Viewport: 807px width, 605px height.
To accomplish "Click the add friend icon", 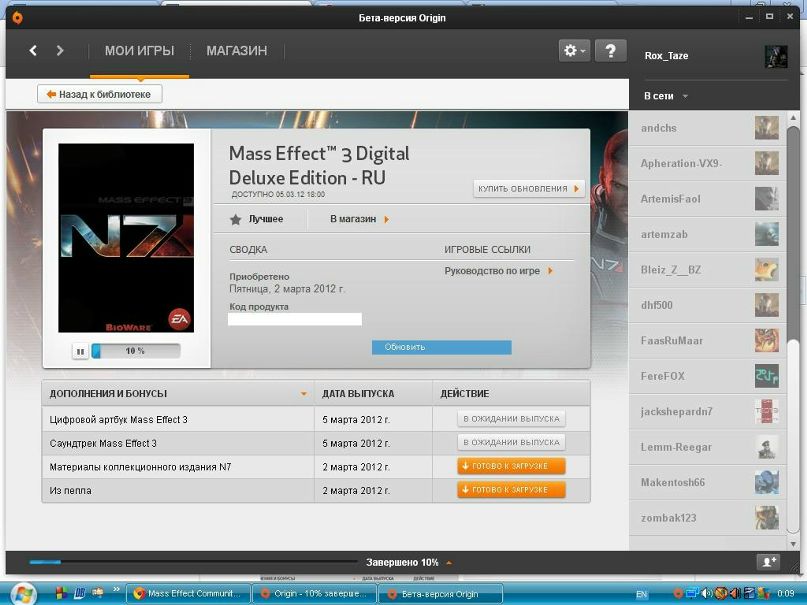I will pos(768,562).
